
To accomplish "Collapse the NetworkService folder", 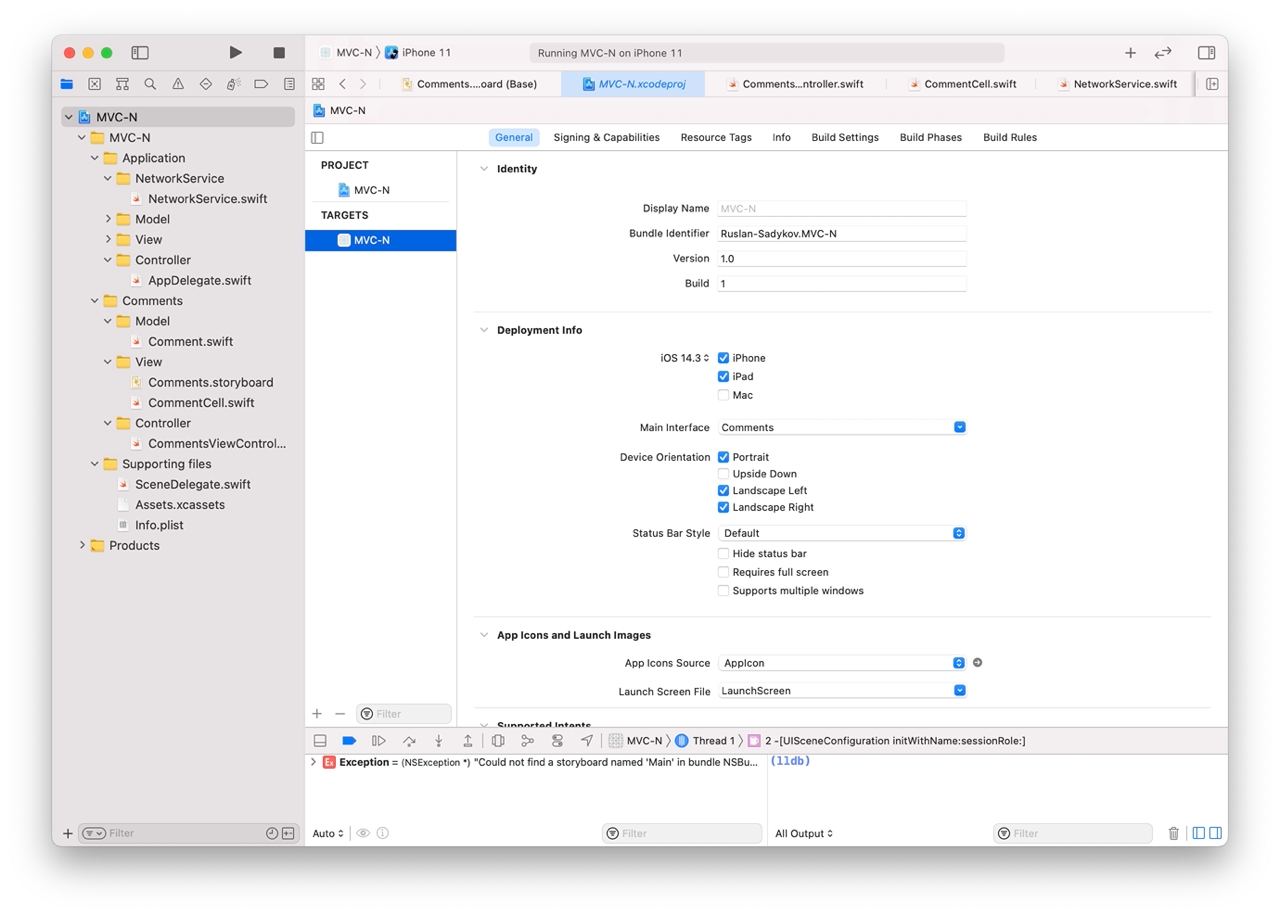I will pyautogui.click(x=108, y=178).
